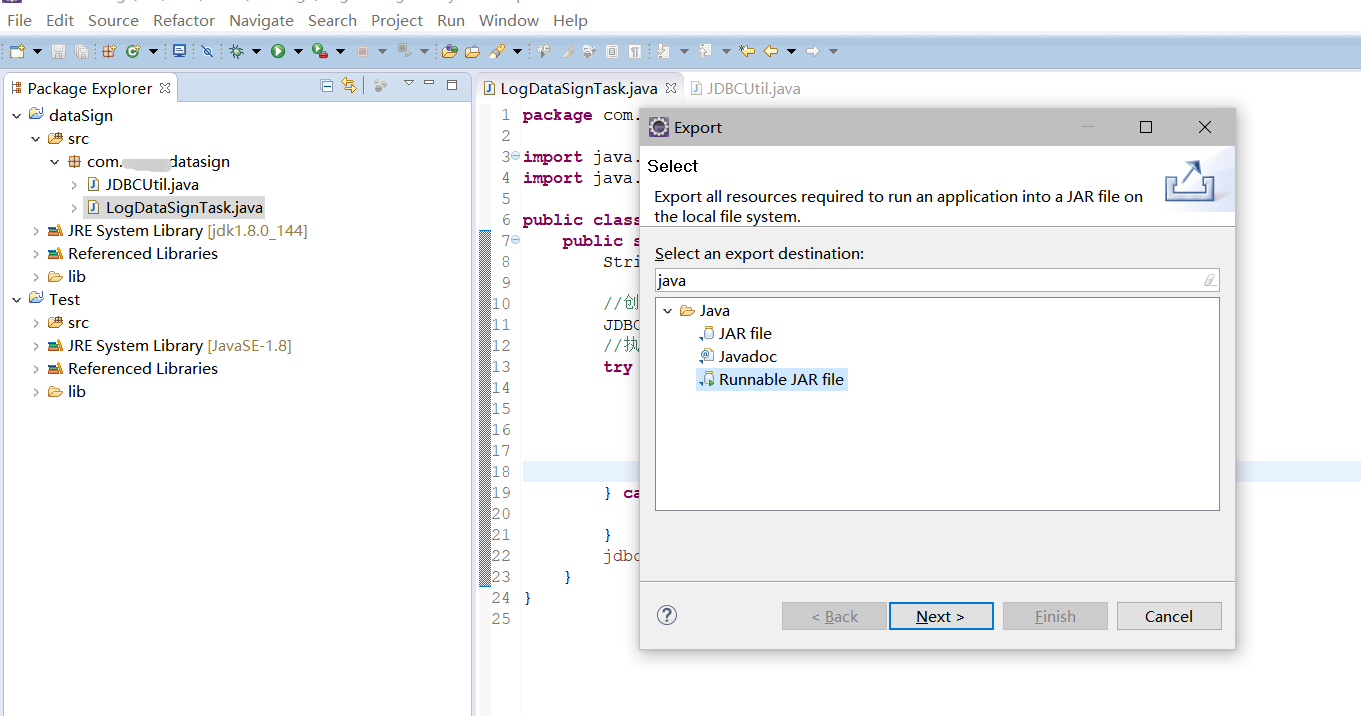Collapse the Test project node
This screenshot has width=1361, height=716.
coord(16,300)
